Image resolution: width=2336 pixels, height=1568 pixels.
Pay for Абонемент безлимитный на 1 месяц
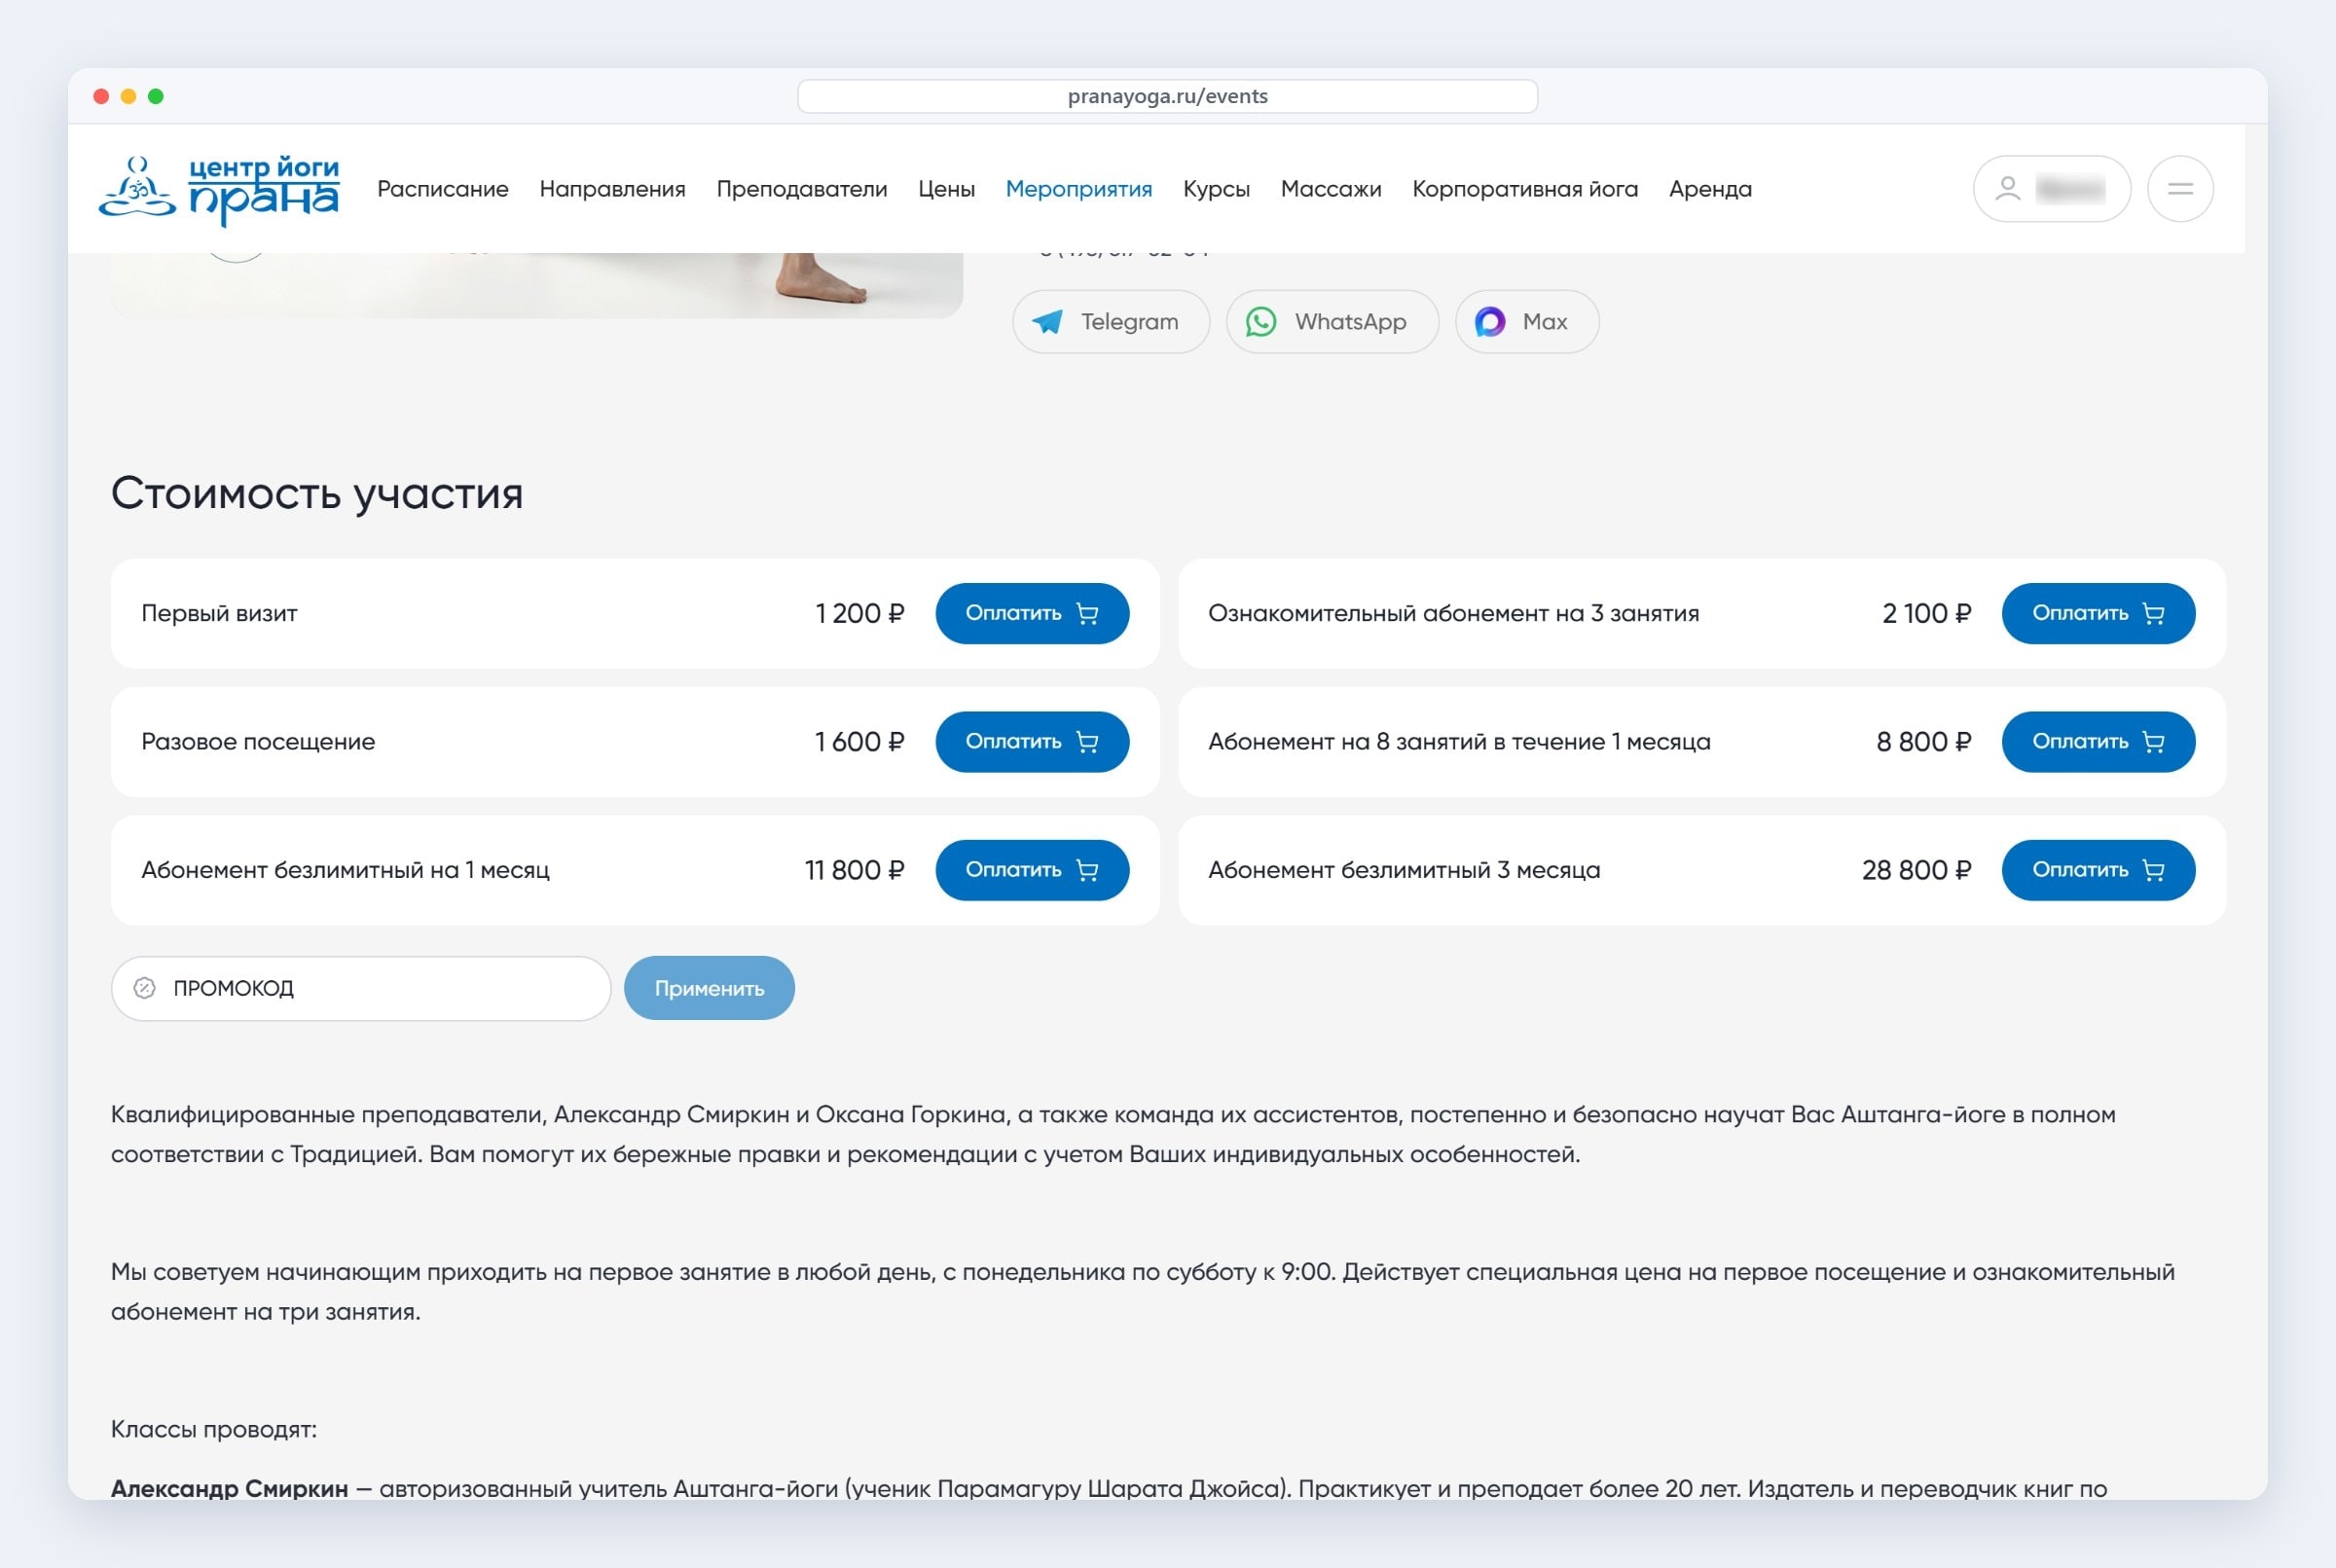click(1032, 870)
